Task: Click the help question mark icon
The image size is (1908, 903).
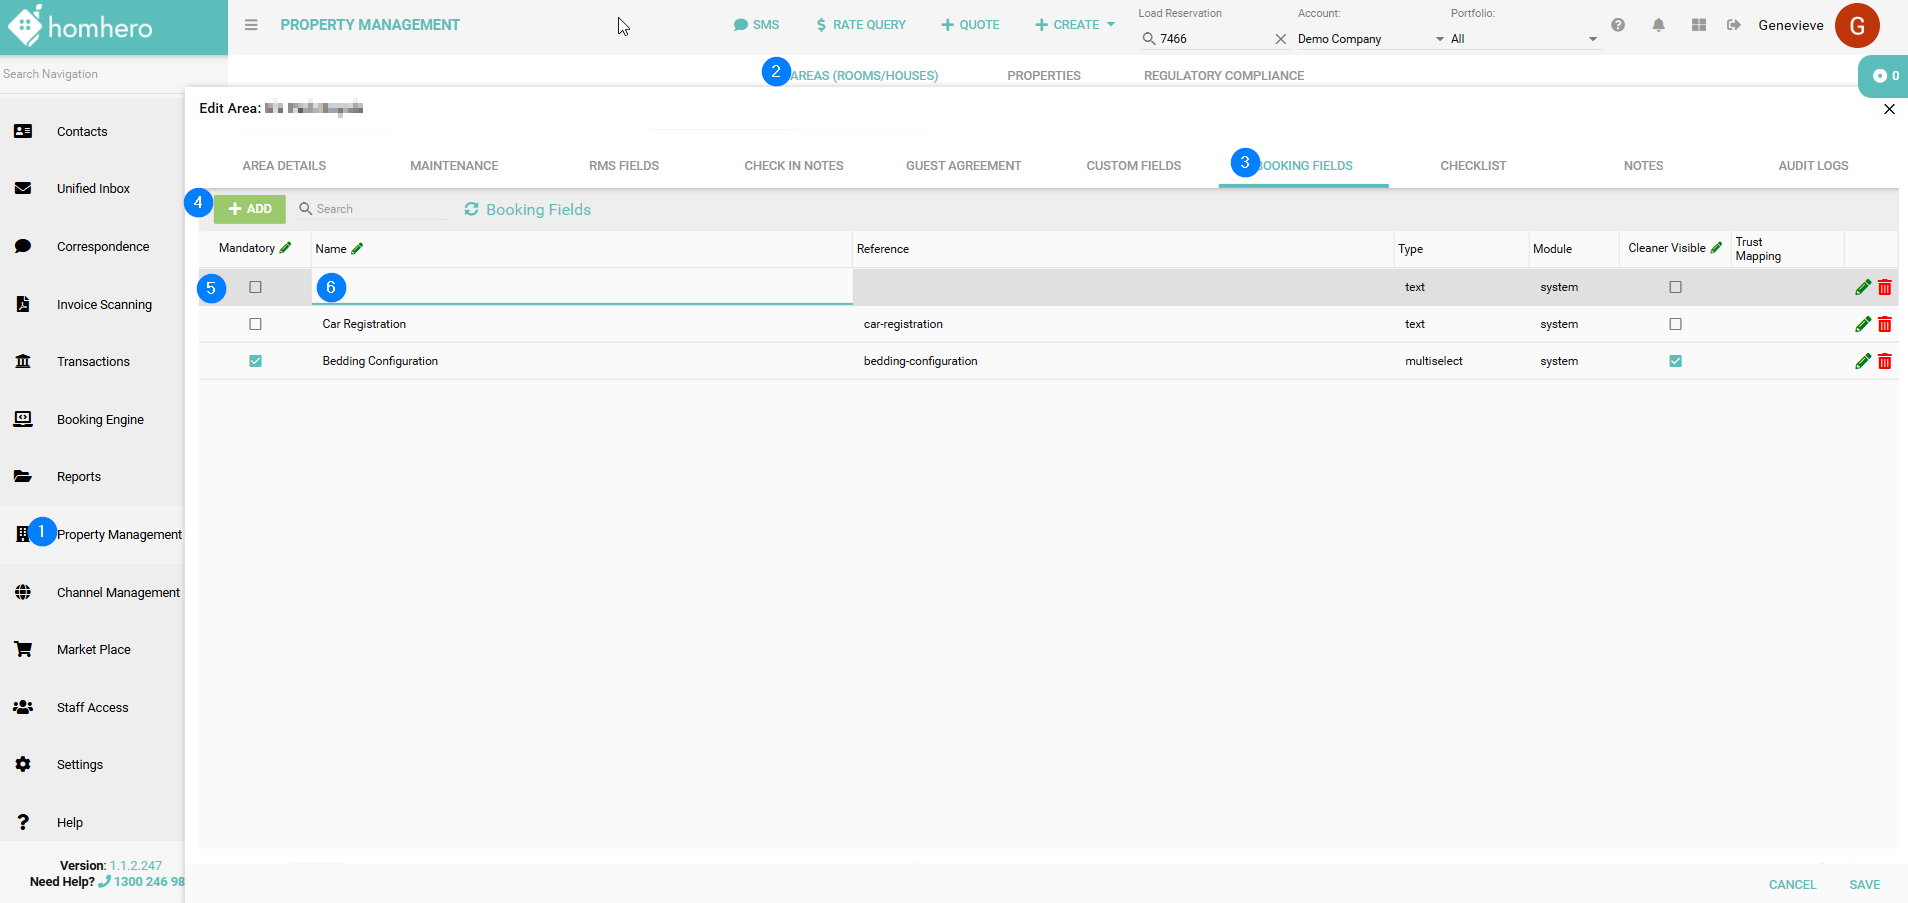Action: [1617, 25]
